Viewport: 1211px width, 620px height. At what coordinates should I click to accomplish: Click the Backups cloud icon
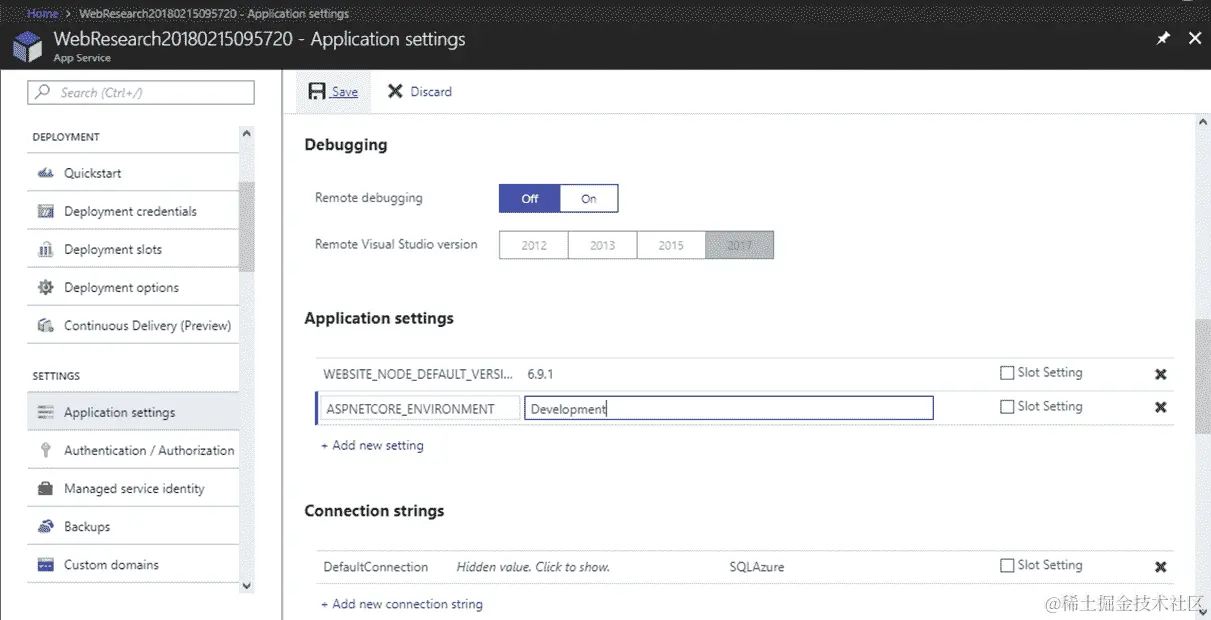(x=45, y=526)
